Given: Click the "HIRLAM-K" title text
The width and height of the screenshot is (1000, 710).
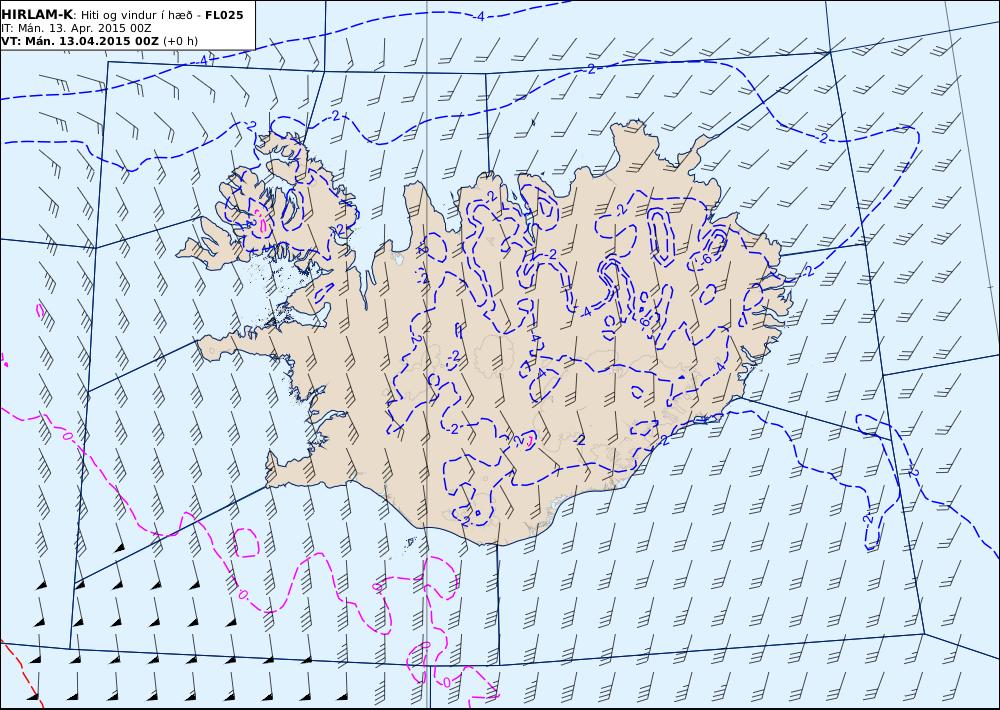Looking at the screenshot, I should point(37,15).
